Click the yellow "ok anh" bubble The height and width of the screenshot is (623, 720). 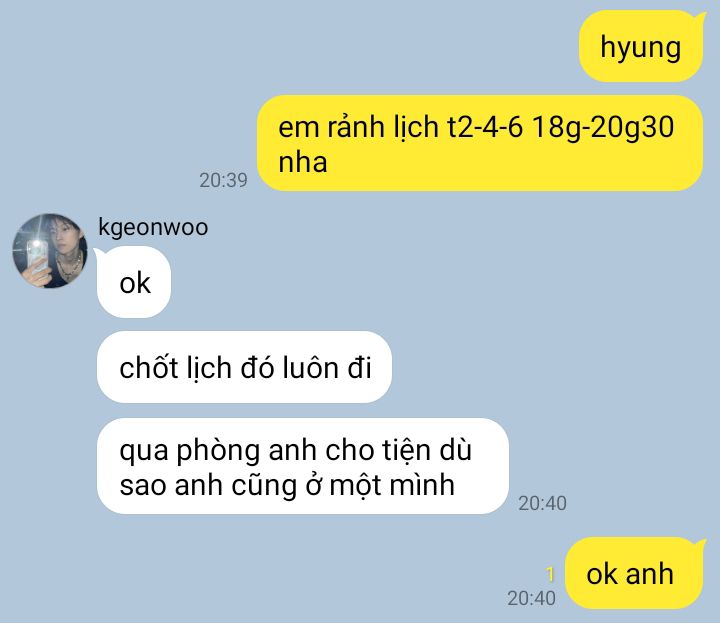click(x=634, y=573)
